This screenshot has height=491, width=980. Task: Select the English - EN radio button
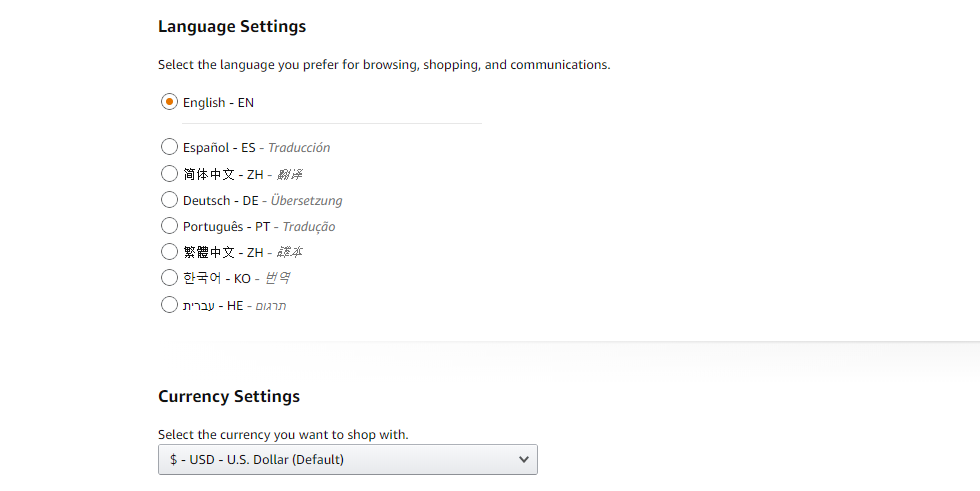tap(169, 102)
